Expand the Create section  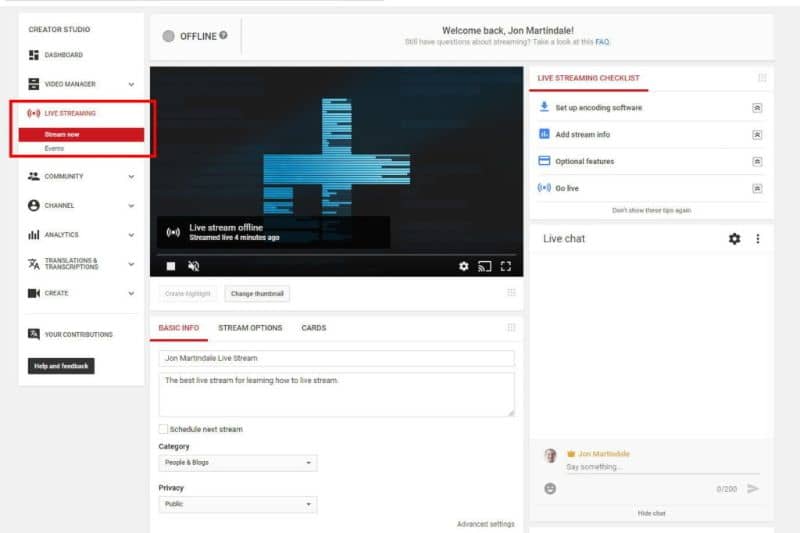coord(131,293)
